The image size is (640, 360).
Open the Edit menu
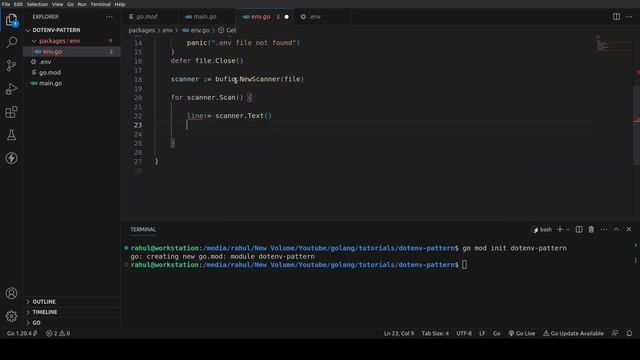point(18,4)
